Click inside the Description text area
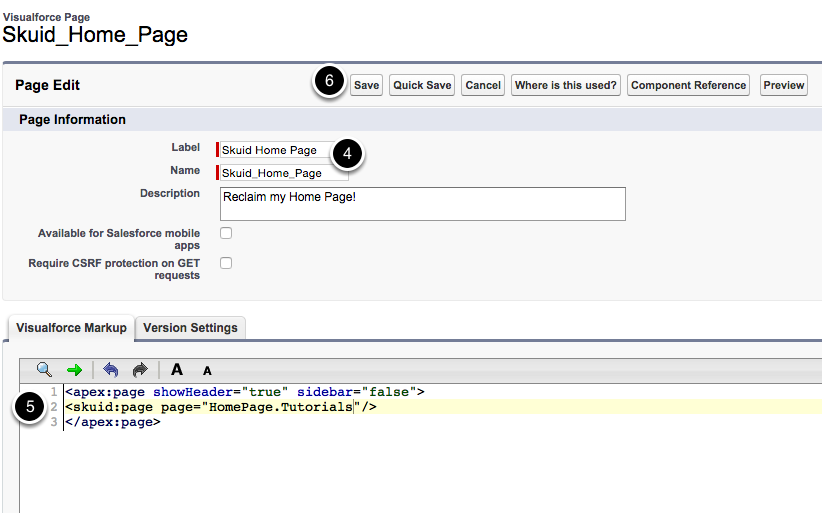Image resolution: width=822 pixels, height=513 pixels. [422, 203]
